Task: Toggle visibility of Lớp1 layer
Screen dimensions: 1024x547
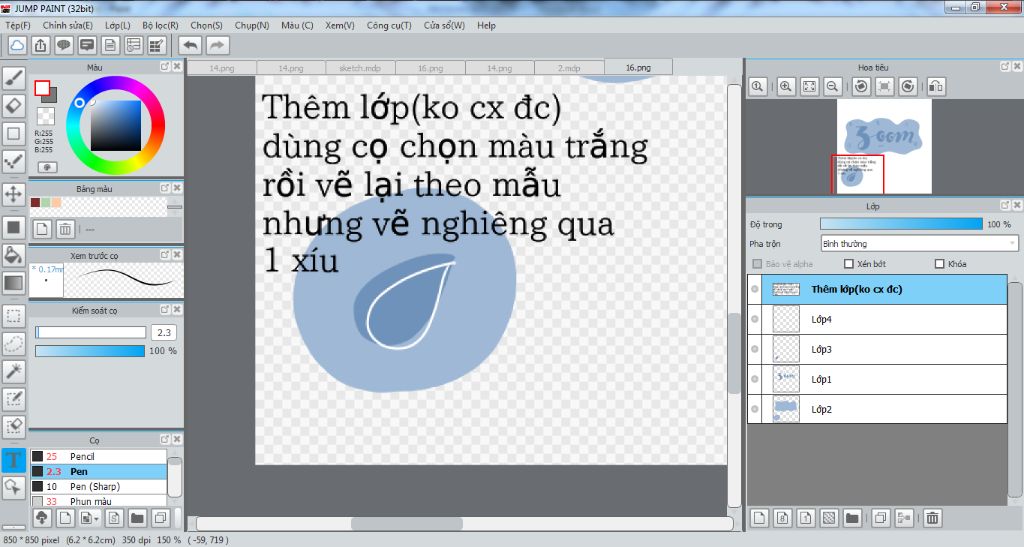Action: point(755,379)
